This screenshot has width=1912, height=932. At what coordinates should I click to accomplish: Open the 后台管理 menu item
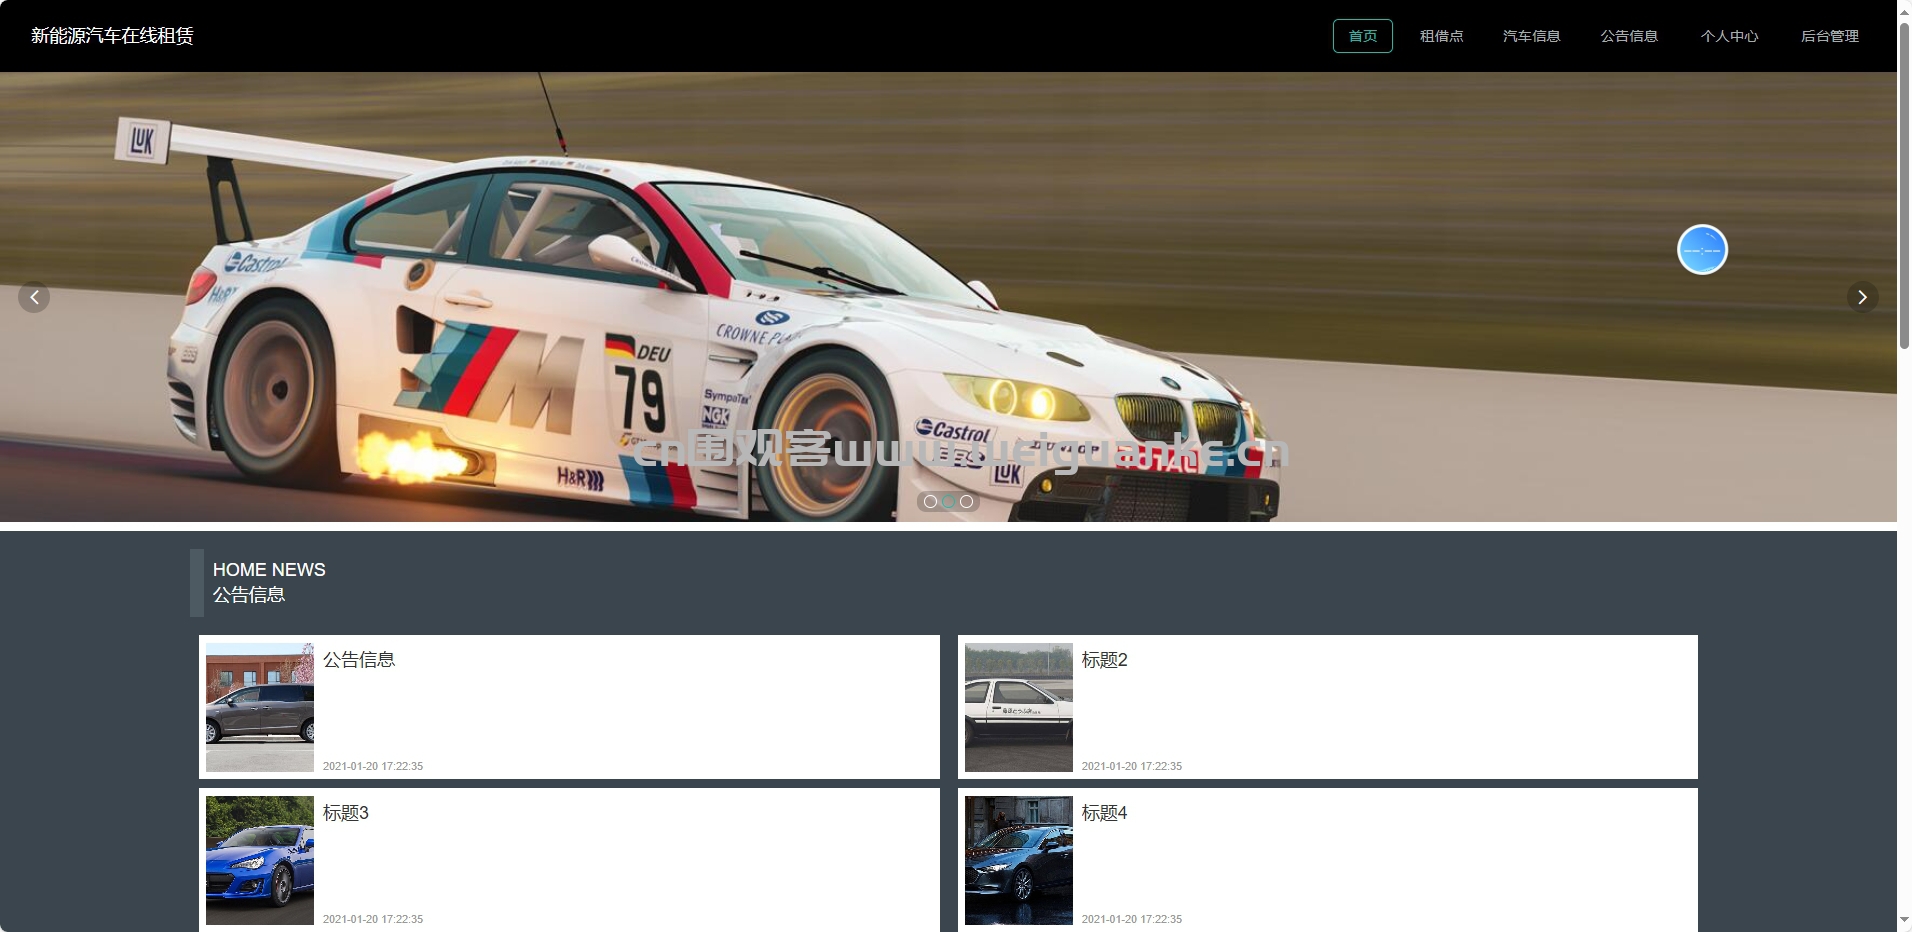coord(1830,36)
